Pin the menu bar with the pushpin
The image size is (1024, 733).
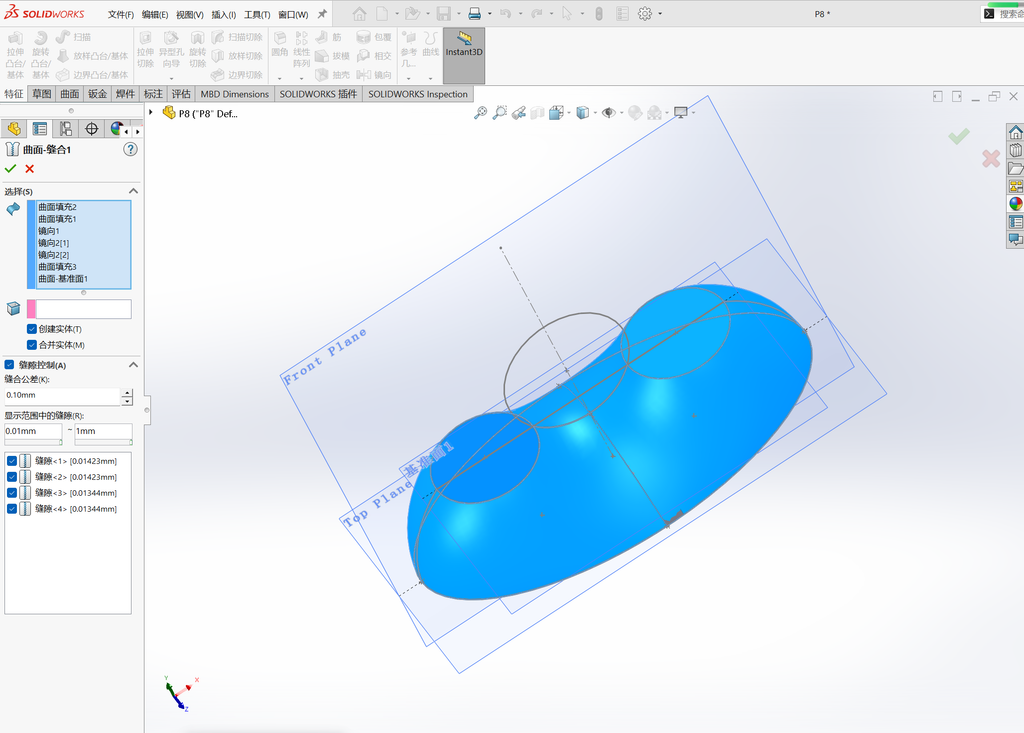[322, 14]
